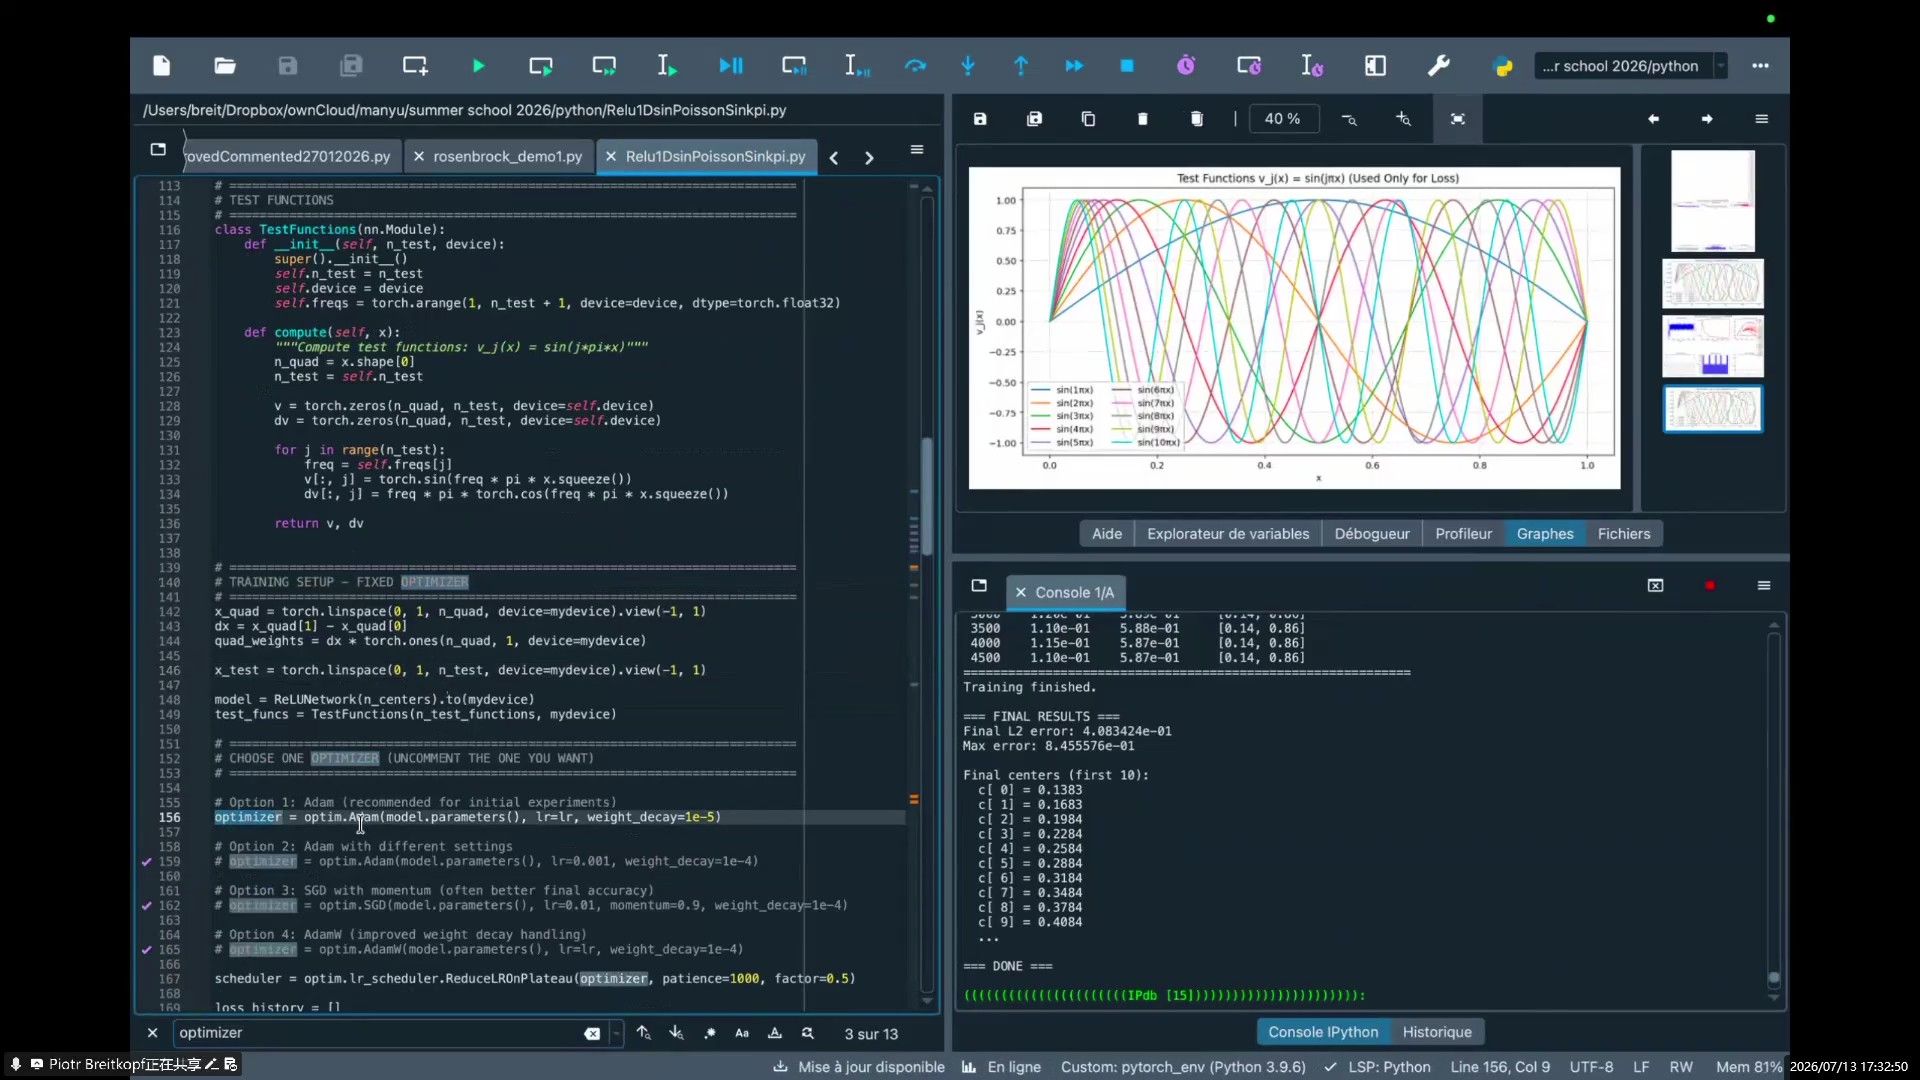This screenshot has height=1080, width=1920.
Task: Open IPython console options menu
Action: pos(1764,586)
